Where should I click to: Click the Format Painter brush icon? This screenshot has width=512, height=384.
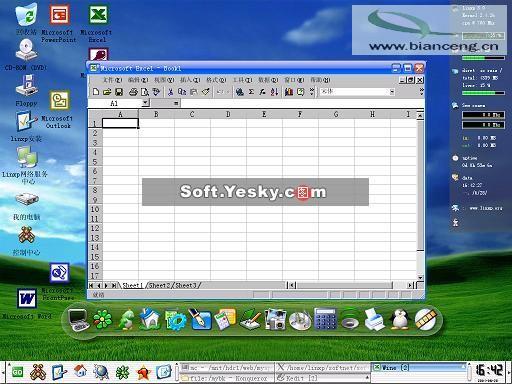[206, 92]
